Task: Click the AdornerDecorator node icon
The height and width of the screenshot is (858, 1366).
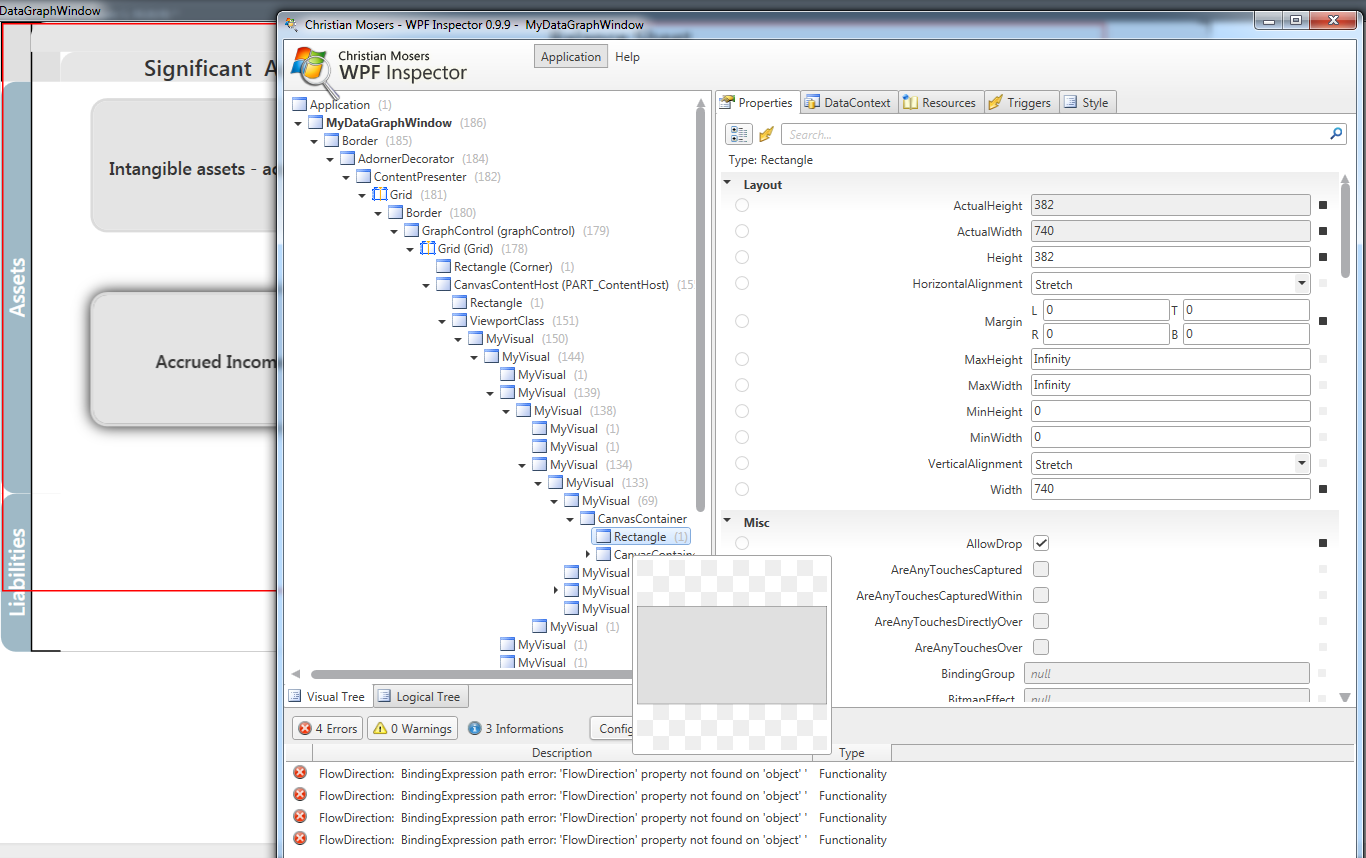Action: (x=347, y=158)
